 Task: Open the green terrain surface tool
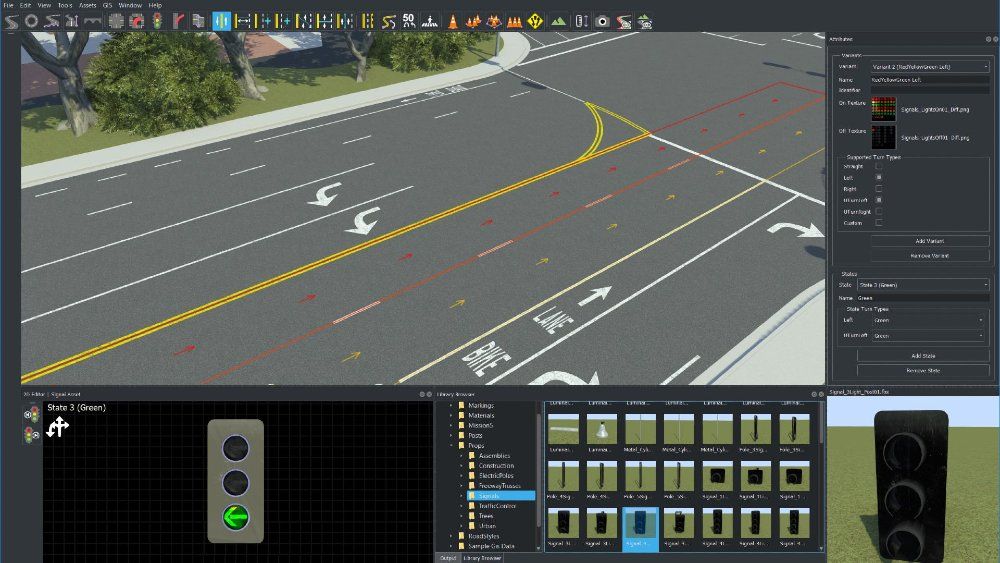[x=558, y=21]
